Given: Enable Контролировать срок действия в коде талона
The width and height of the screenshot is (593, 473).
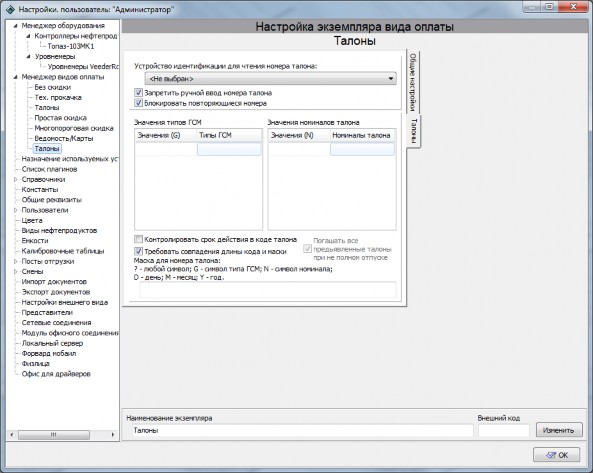Looking at the screenshot, I should tap(138, 239).
